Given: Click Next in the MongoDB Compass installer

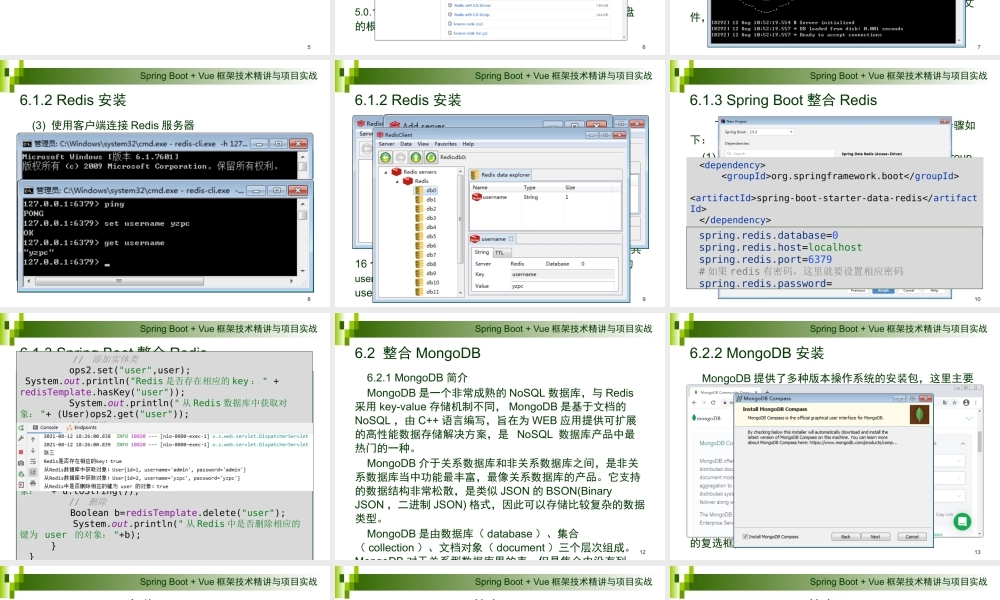Looking at the screenshot, I should coord(876,536).
